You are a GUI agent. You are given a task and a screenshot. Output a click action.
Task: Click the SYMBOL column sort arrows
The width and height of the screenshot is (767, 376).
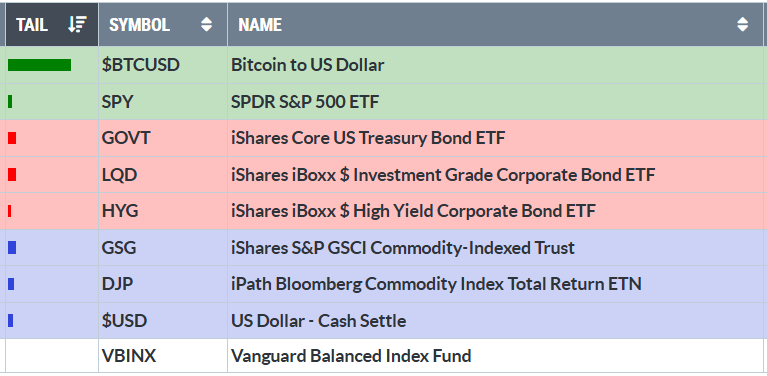click(206, 24)
